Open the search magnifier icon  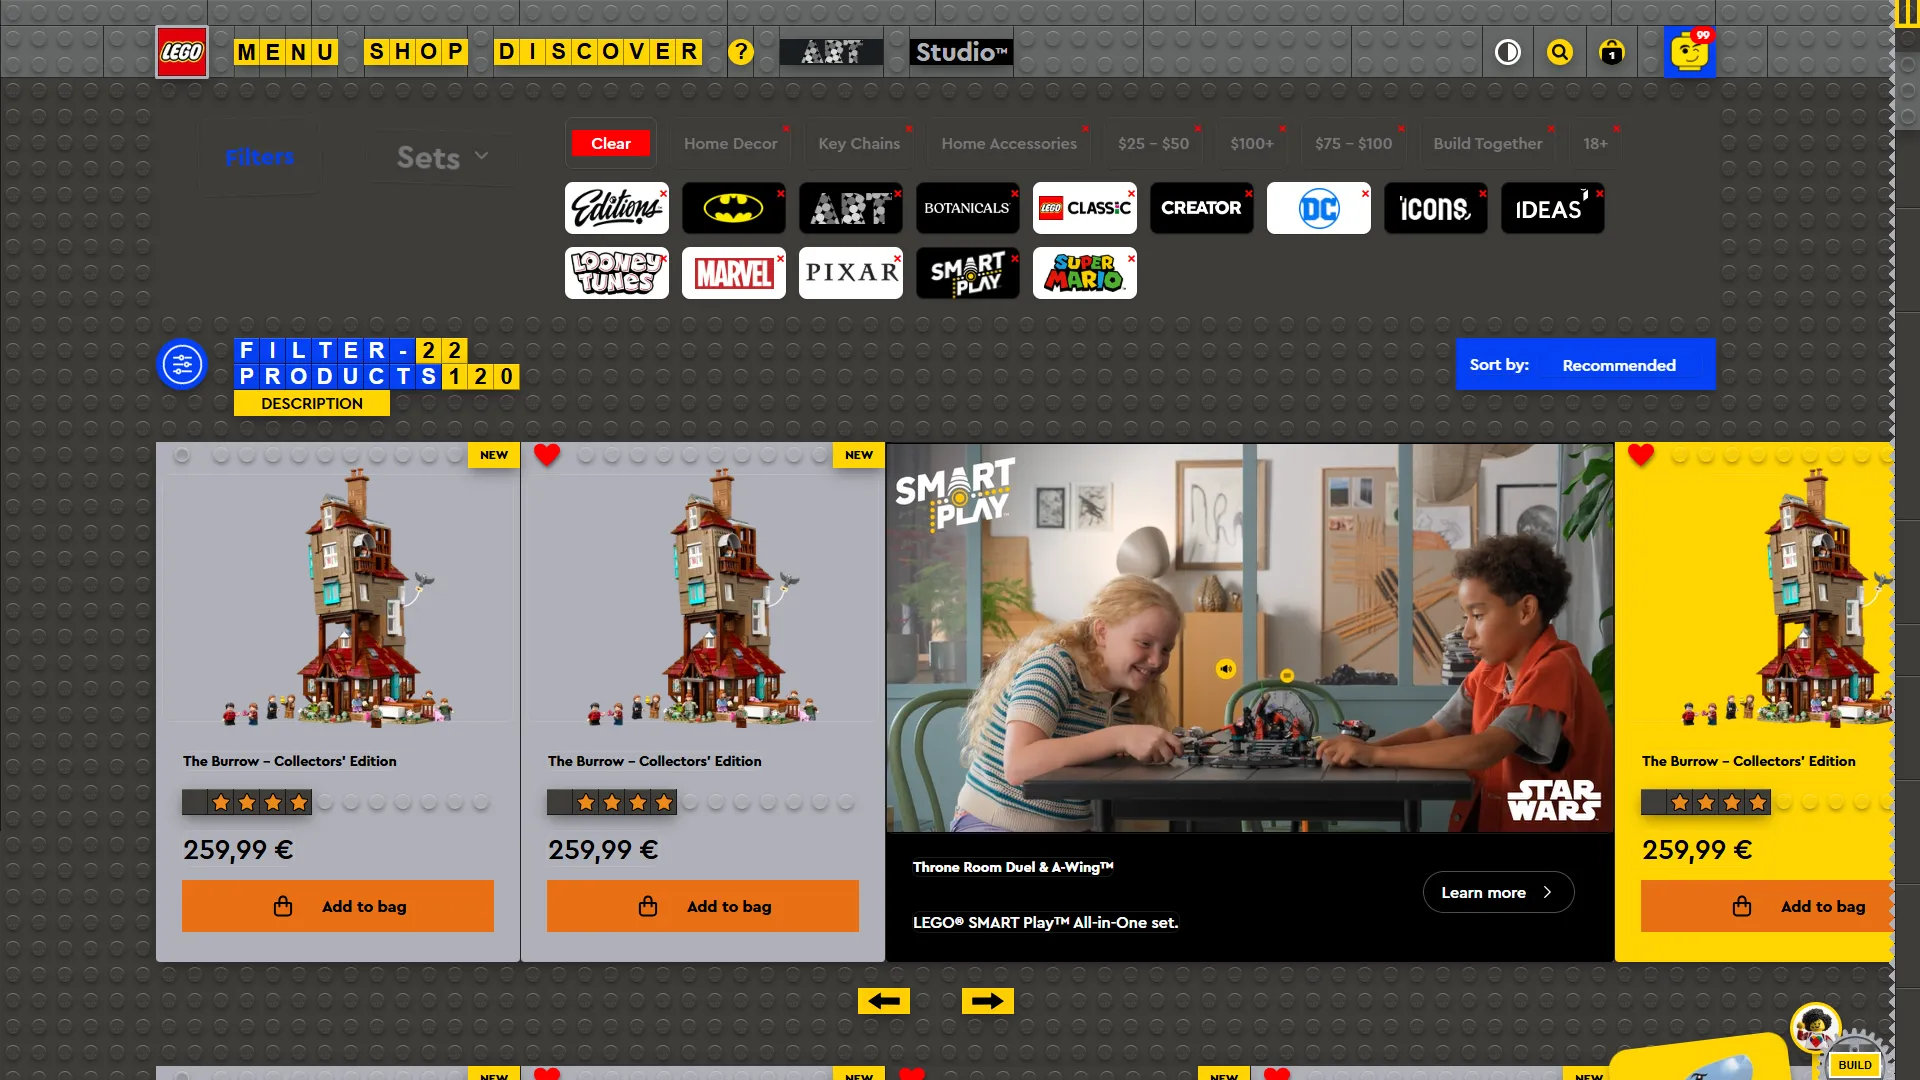pos(1560,52)
